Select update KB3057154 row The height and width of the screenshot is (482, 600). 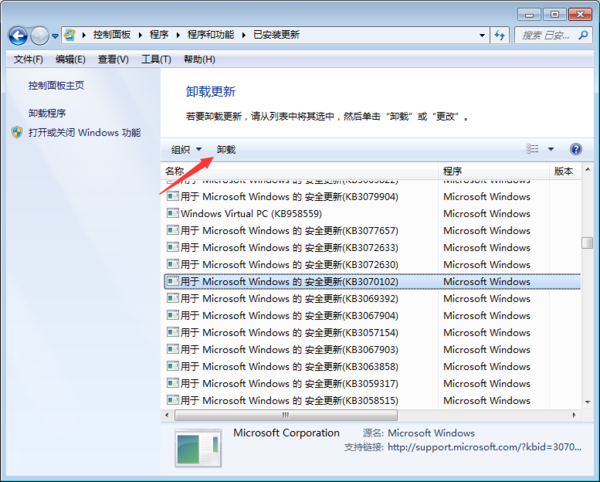[372, 332]
